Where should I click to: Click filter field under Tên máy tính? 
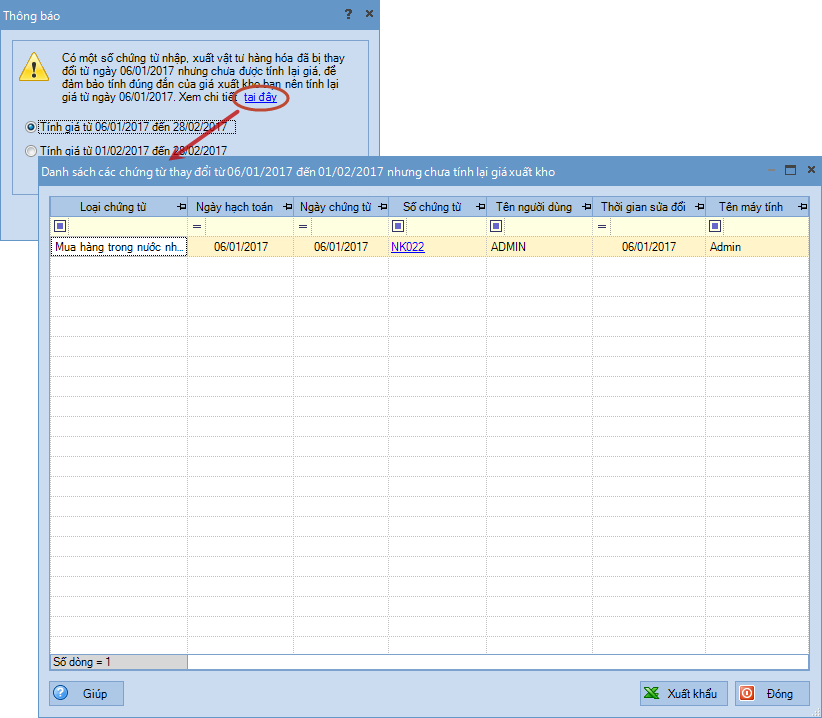tap(765, 226)
